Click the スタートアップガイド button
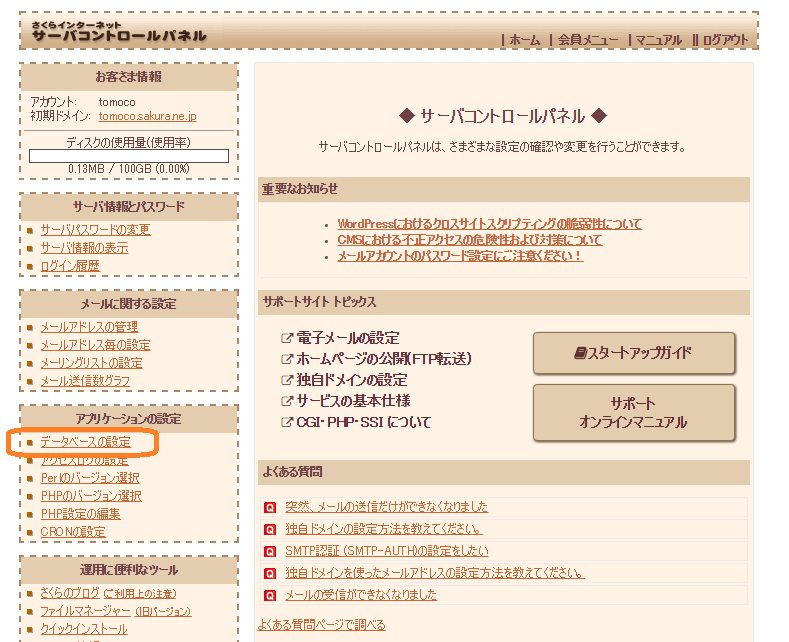 coord(634,353)
